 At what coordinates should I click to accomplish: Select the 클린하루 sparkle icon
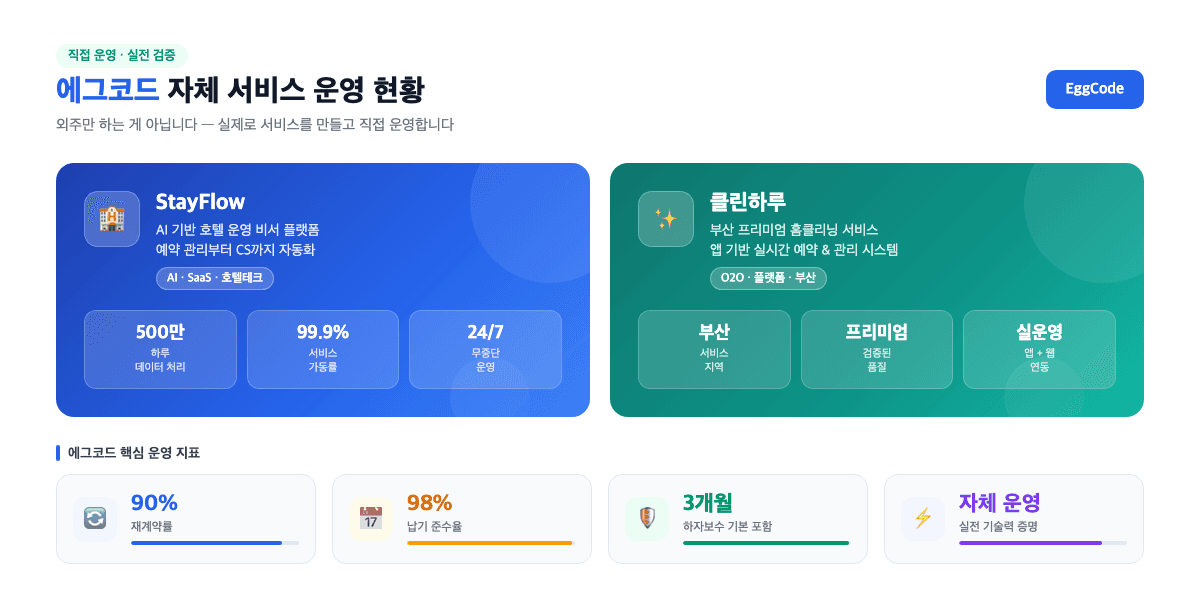[x=666, y=218]
